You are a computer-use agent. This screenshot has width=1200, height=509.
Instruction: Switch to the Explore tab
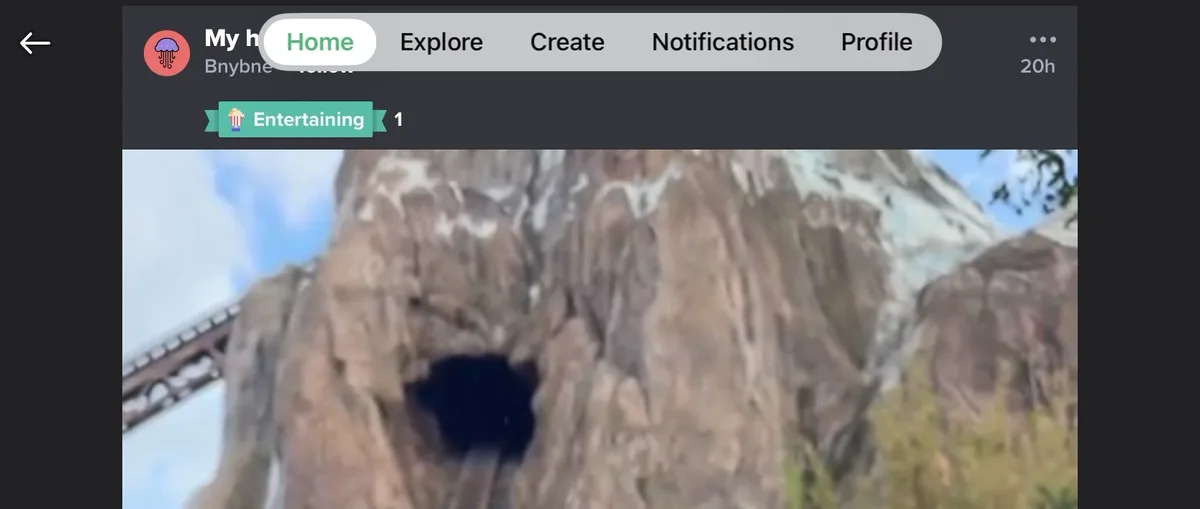coord(441,42)
